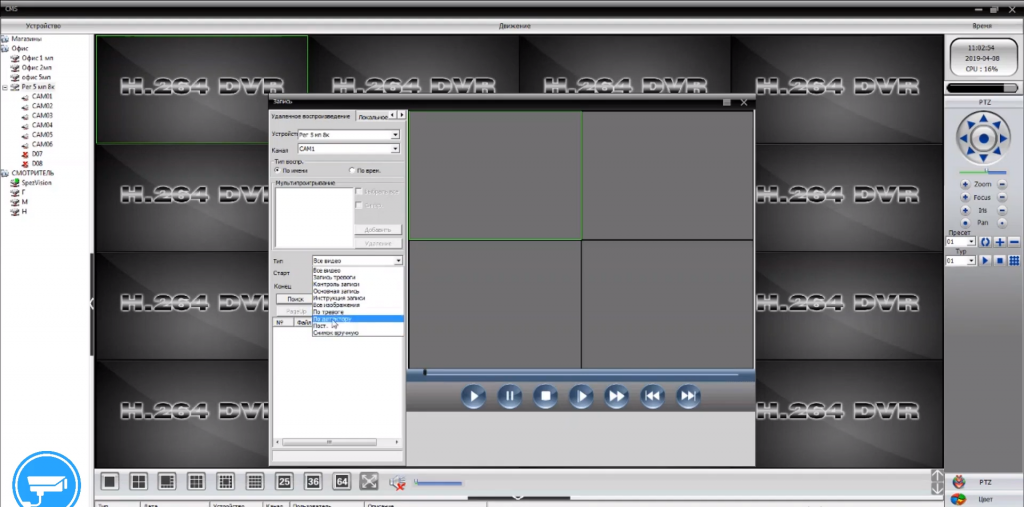Pause the playback

click(509, 396)
